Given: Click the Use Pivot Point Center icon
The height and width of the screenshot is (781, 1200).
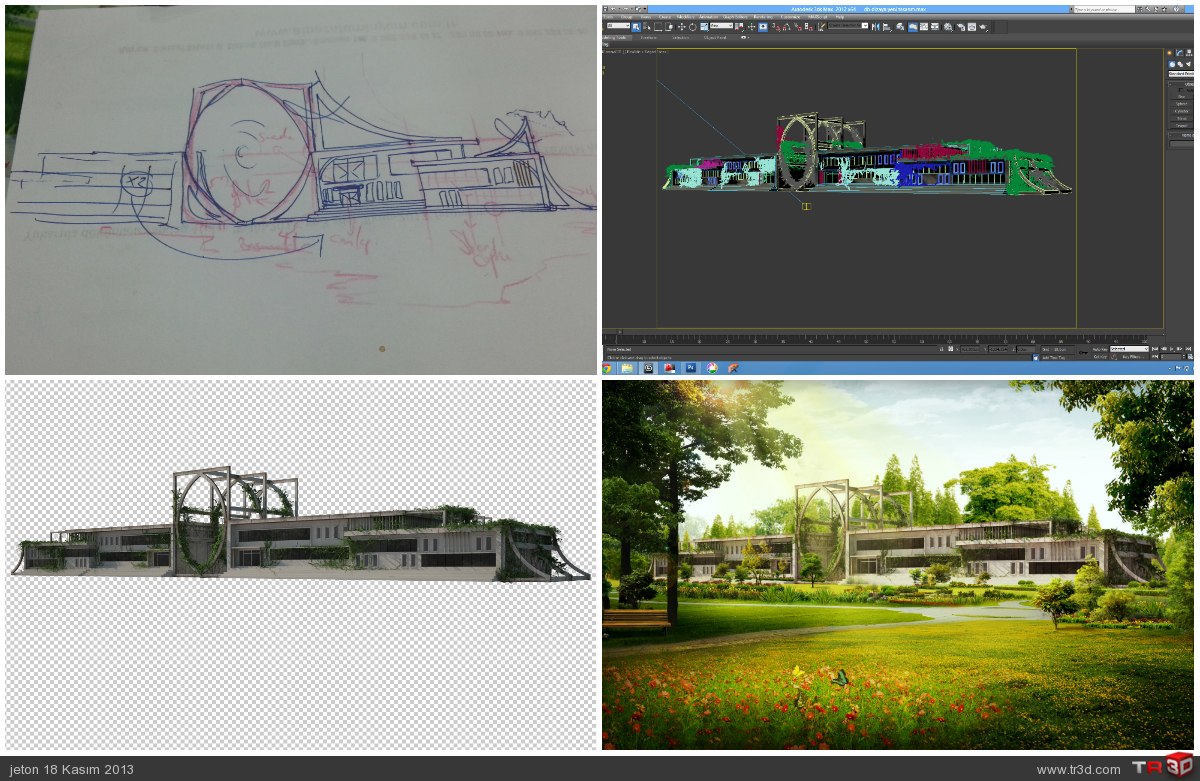Looking at the screenshot, I should 740,26.
